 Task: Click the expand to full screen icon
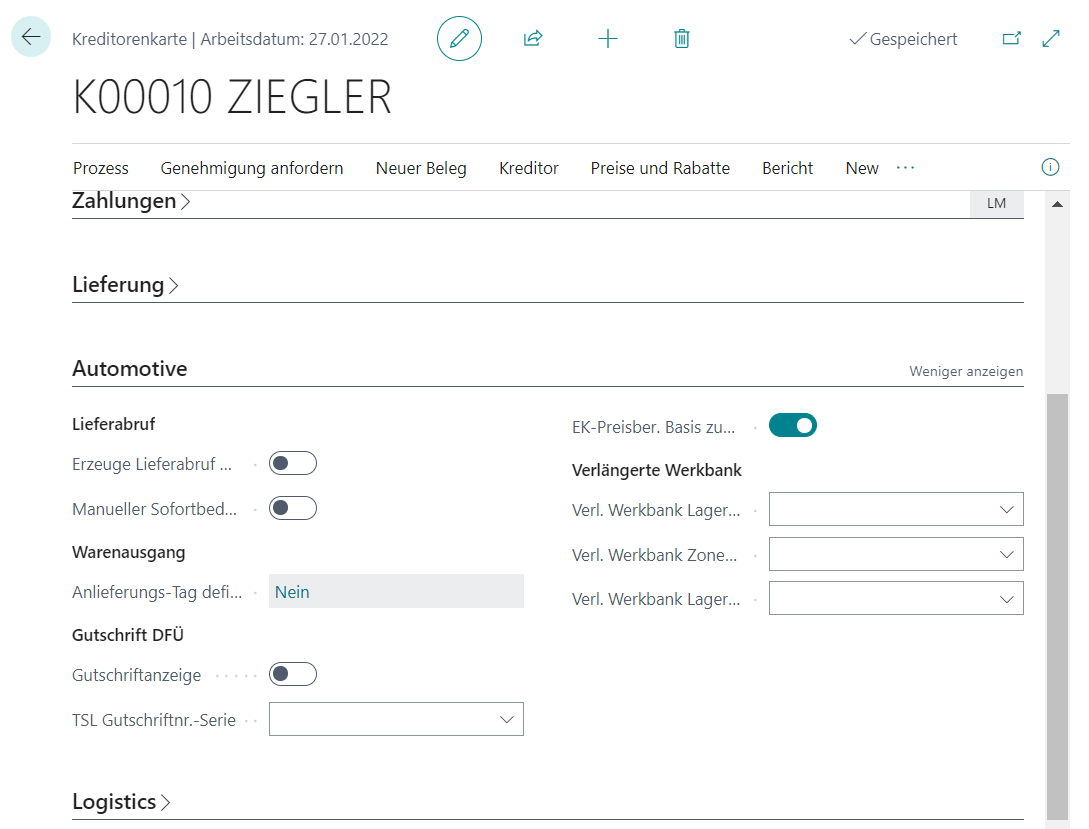pos(1051,39)
